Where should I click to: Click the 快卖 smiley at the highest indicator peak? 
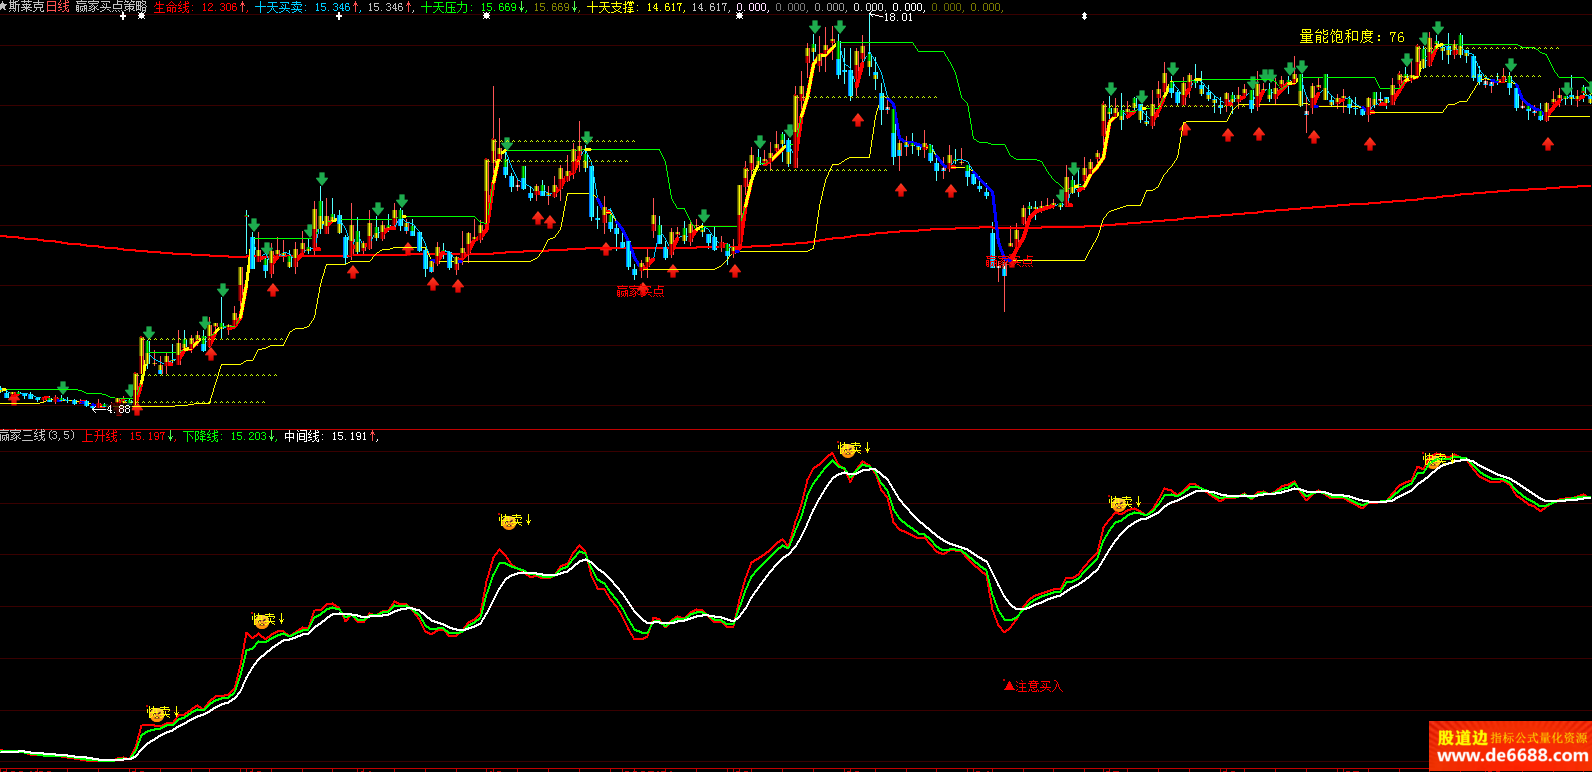pyautogui.click(x=849, y=450)
